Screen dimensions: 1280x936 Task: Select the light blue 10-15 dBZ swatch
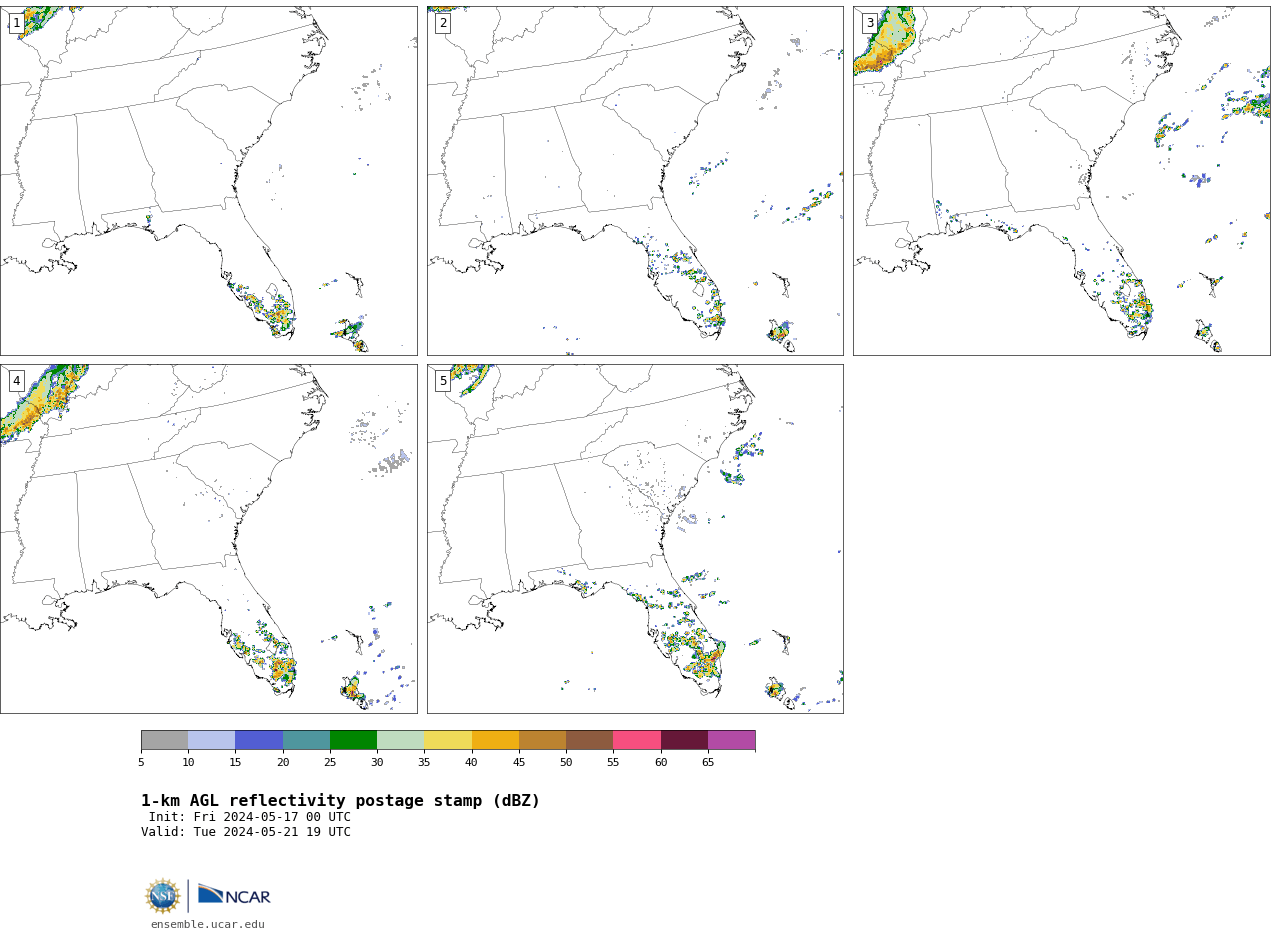211,740
